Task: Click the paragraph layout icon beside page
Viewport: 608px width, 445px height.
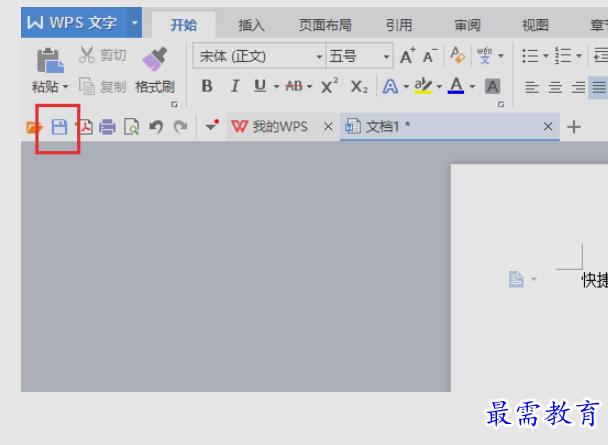Action: [x=516, y=279]
